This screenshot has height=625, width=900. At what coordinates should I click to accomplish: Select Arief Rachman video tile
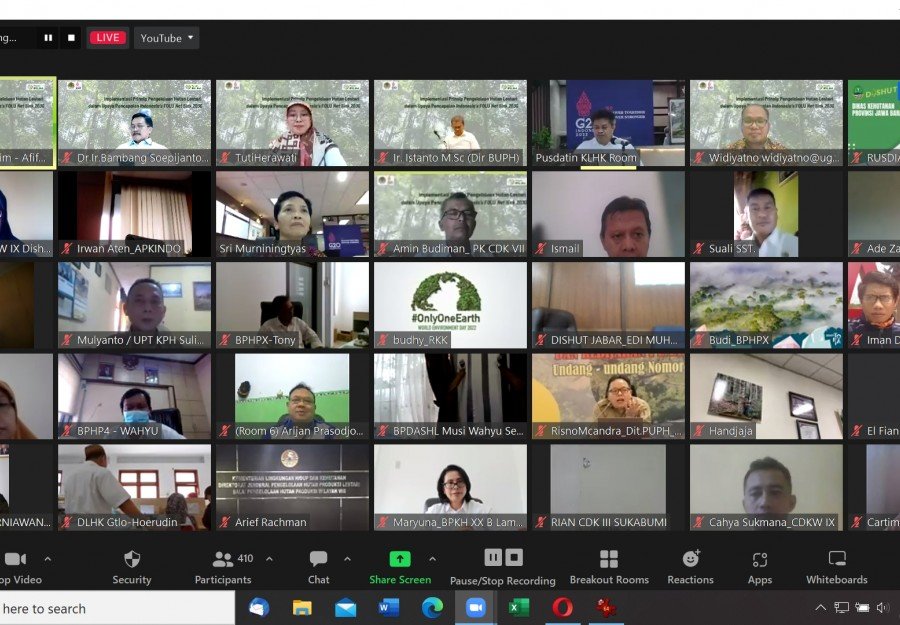click(293, 487)
